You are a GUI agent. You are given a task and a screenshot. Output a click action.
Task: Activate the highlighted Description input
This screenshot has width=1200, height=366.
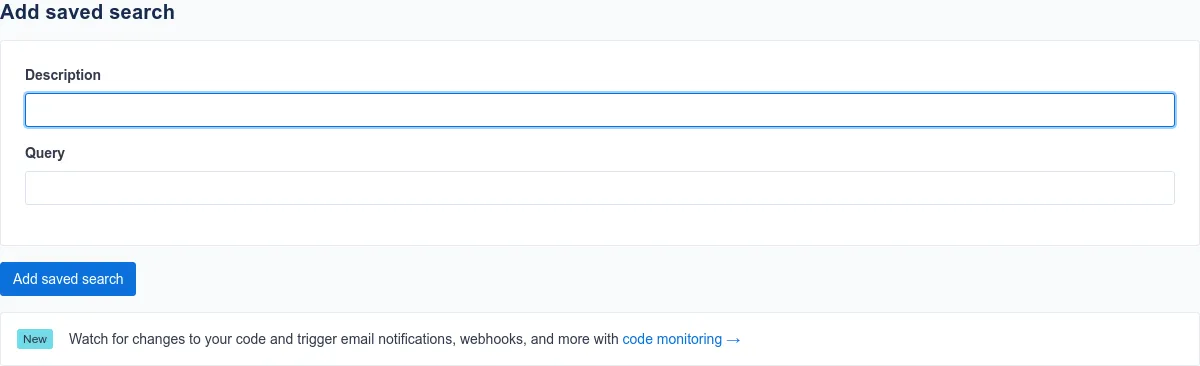(x=600, y=110)
